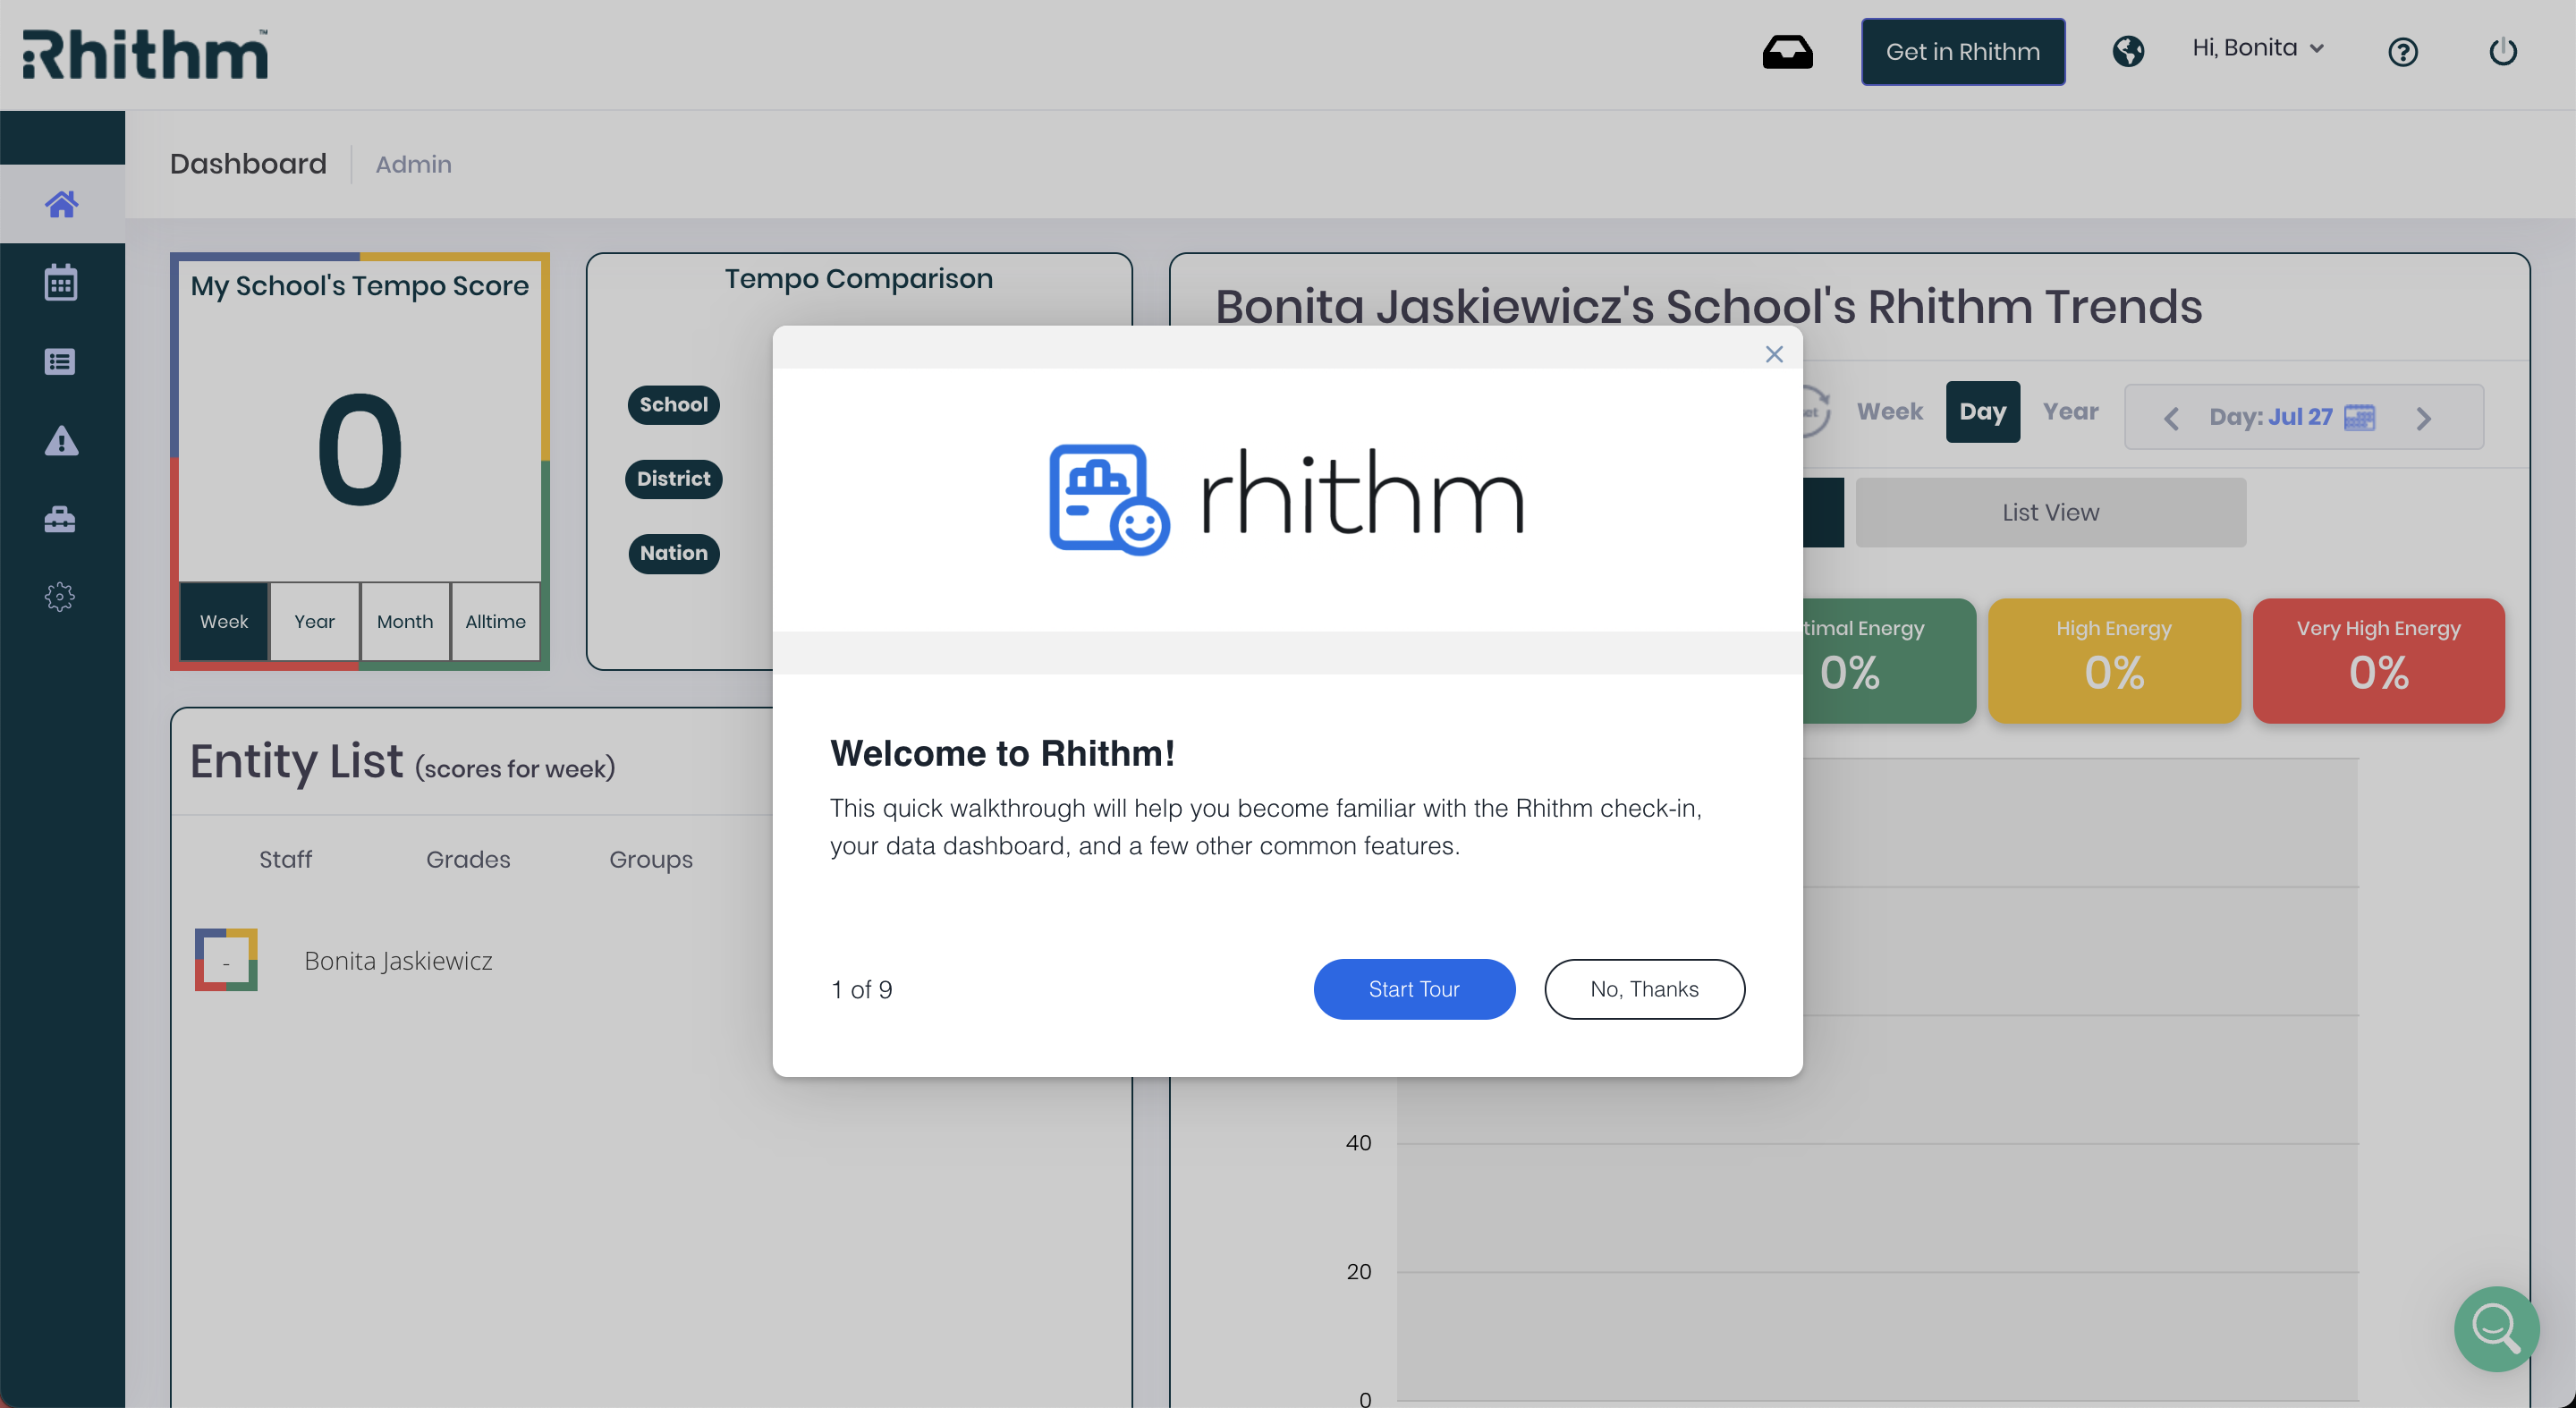Screen dimensions: 2576x1408
Task: Close the welcome tour dialog
Action: [1774, 354]
